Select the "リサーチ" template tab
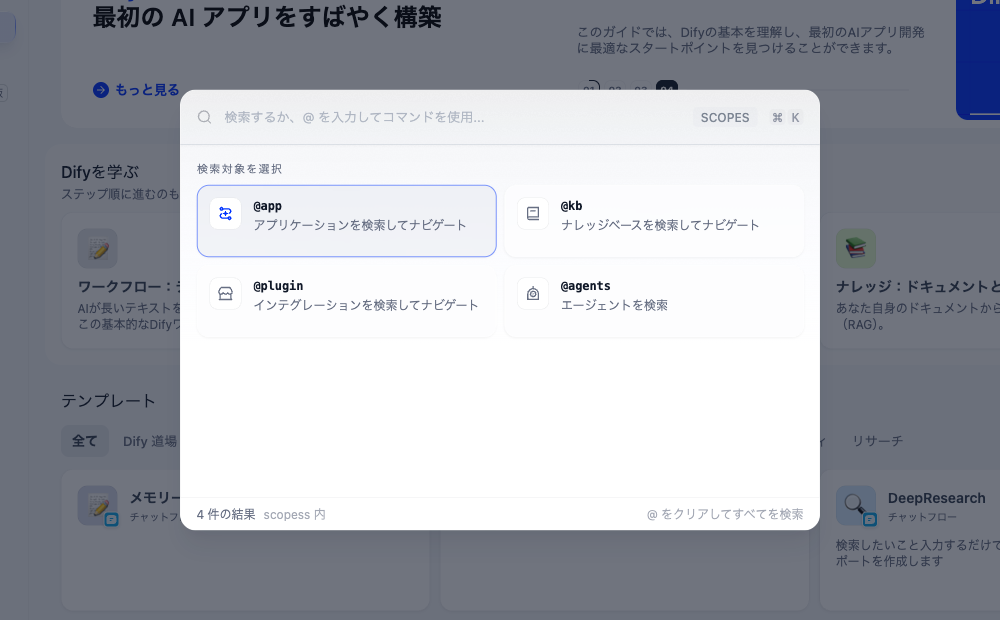This screenshot has height=620, width=1000. 878,441
